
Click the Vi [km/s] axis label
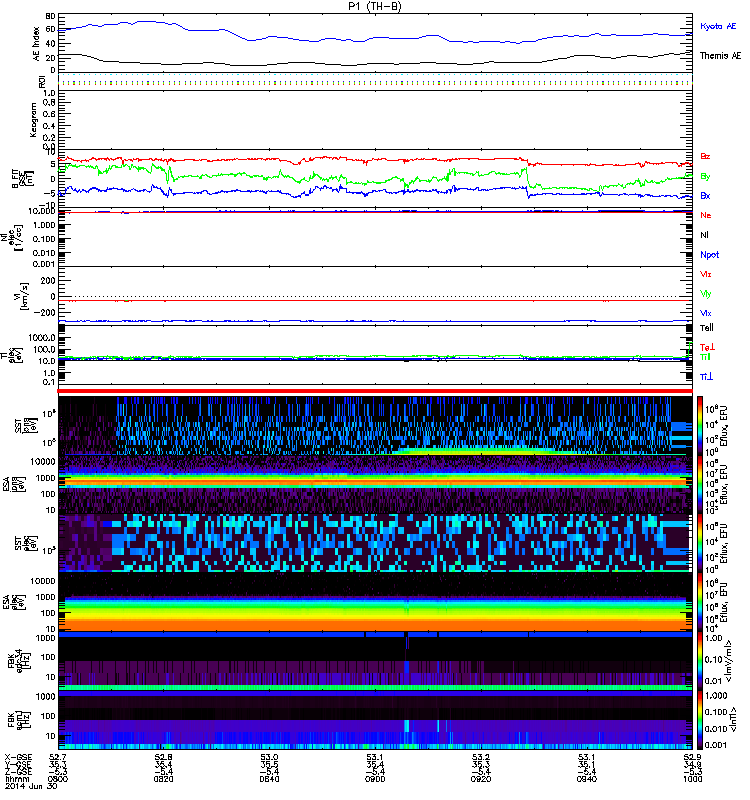coord(22,295)
